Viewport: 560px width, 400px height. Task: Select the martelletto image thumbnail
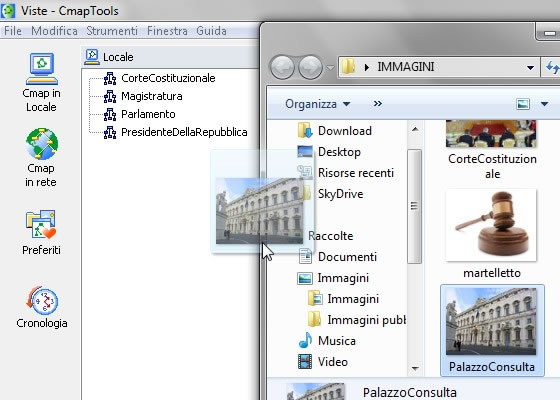(x=491, y=234)
